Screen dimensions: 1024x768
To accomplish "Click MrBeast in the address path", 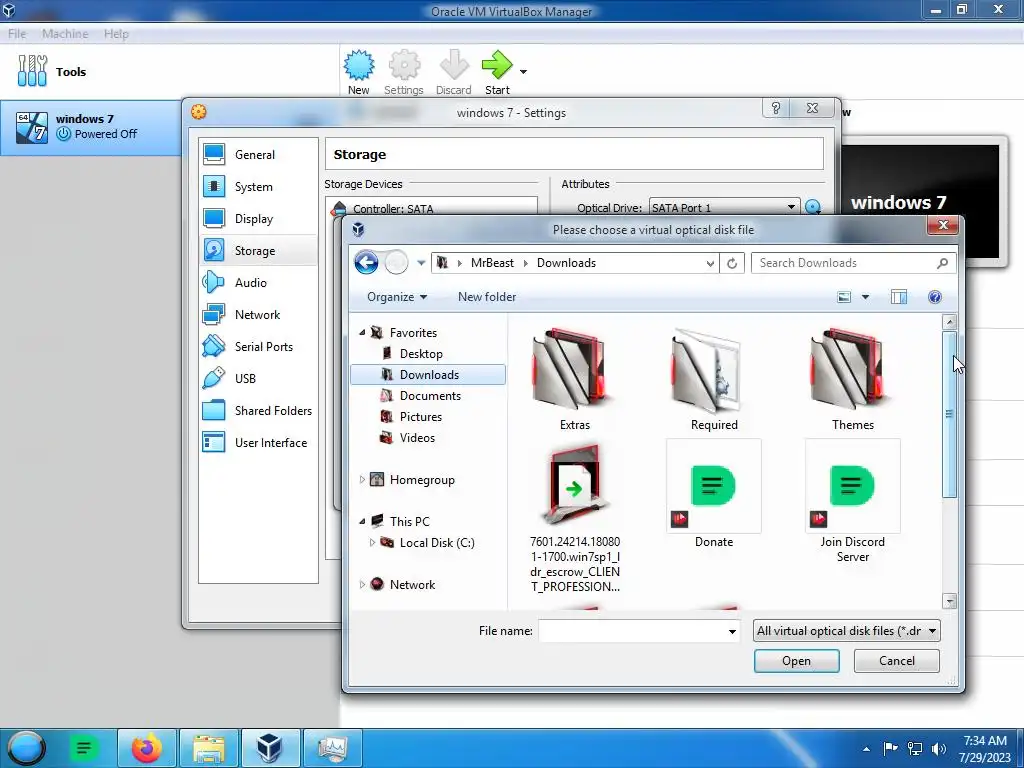I will [x=492, y=263].
